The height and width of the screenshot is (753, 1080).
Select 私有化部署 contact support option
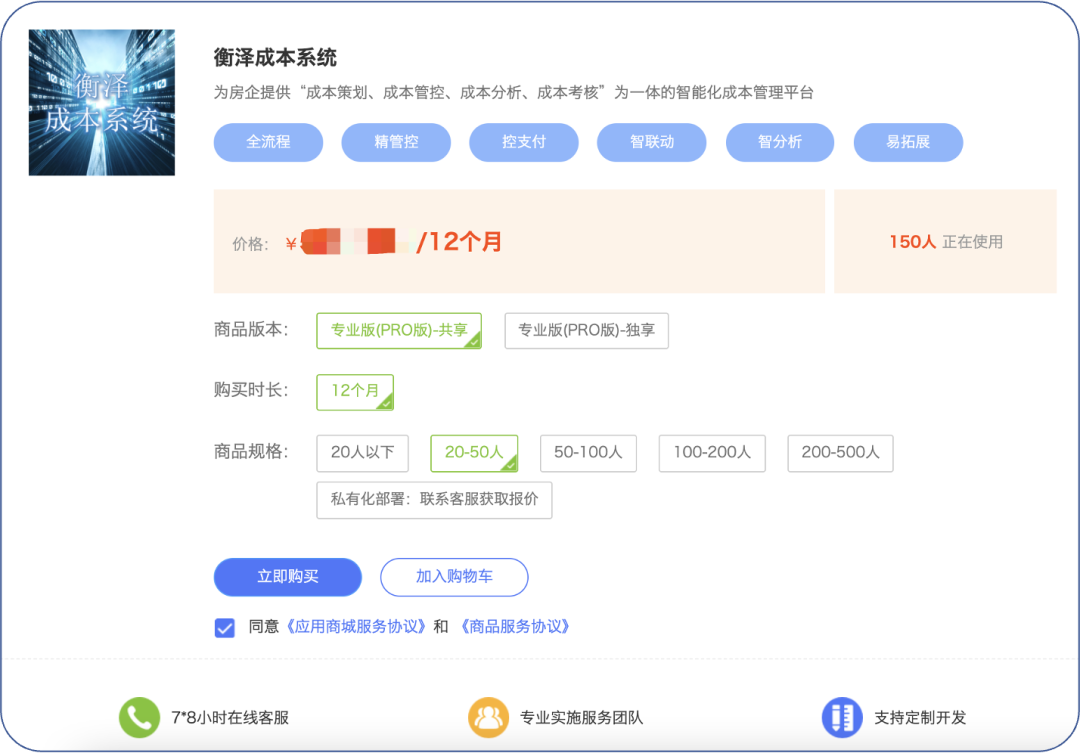click(434, 500)
